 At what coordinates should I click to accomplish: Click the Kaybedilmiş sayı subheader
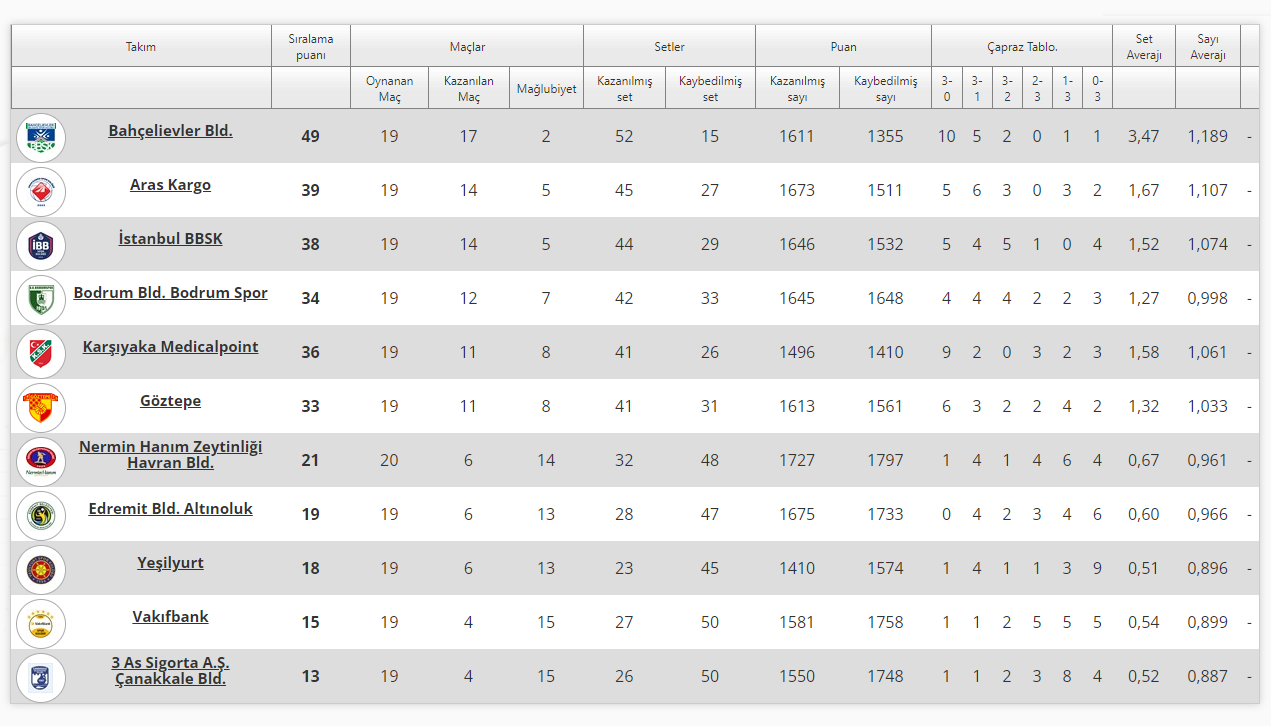pos(885,89)
